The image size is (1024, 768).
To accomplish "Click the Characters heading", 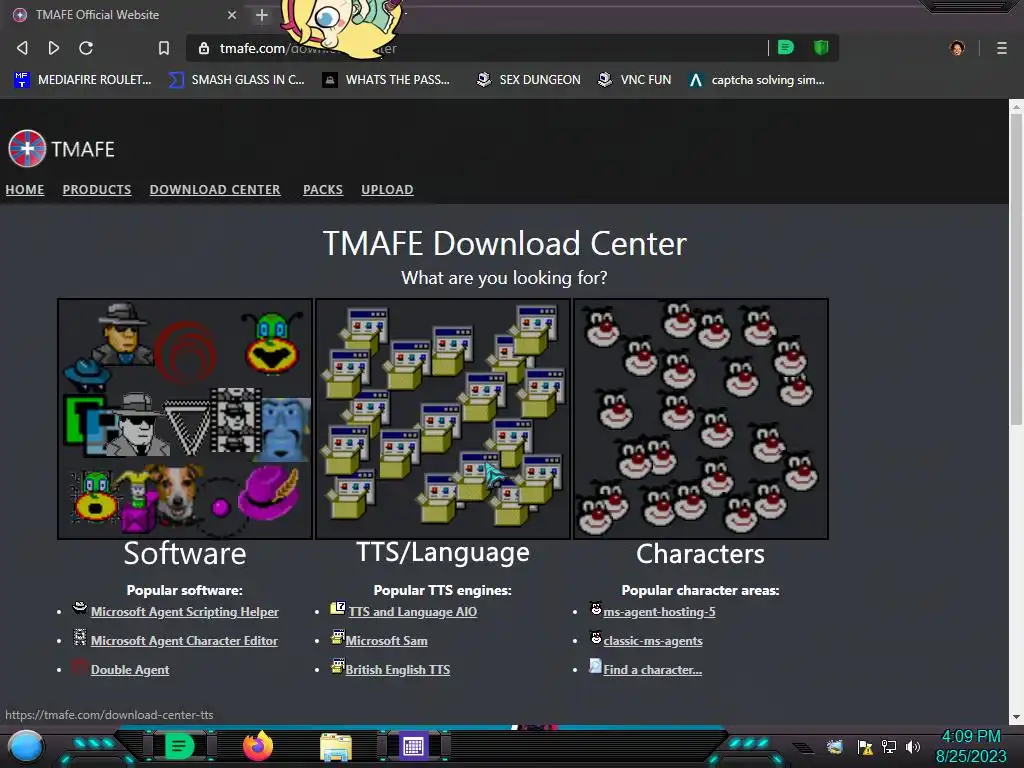I will pyautogui.click(x=700, y=554).
